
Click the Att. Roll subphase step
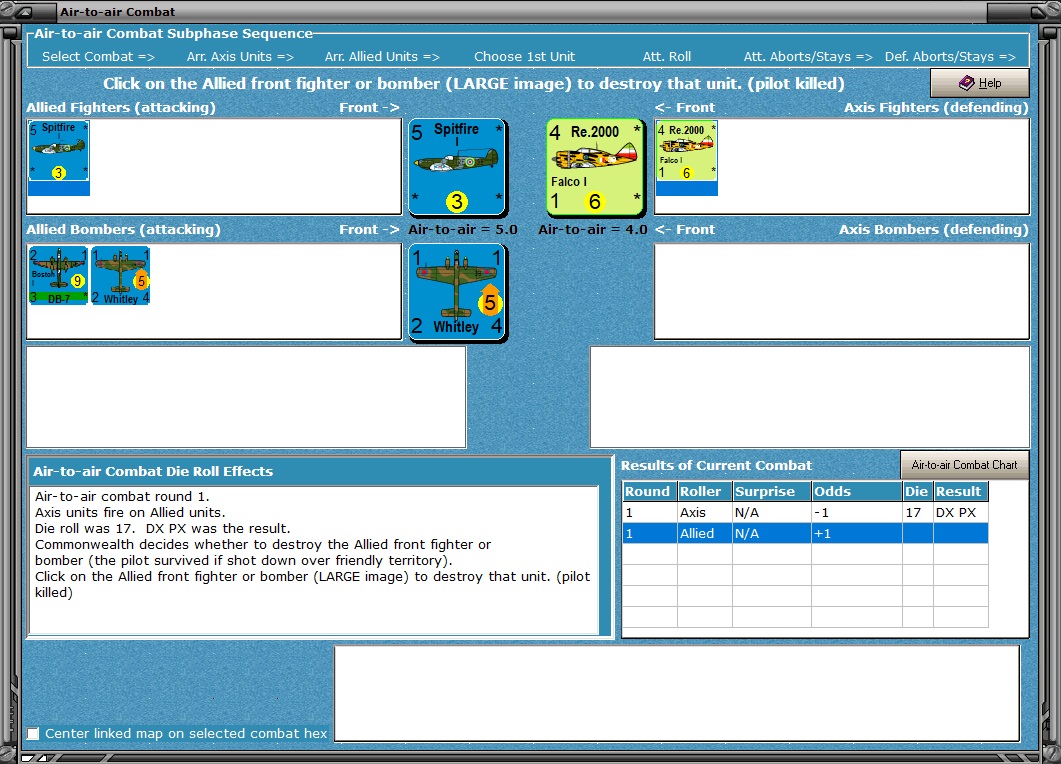tap(667, 57)
